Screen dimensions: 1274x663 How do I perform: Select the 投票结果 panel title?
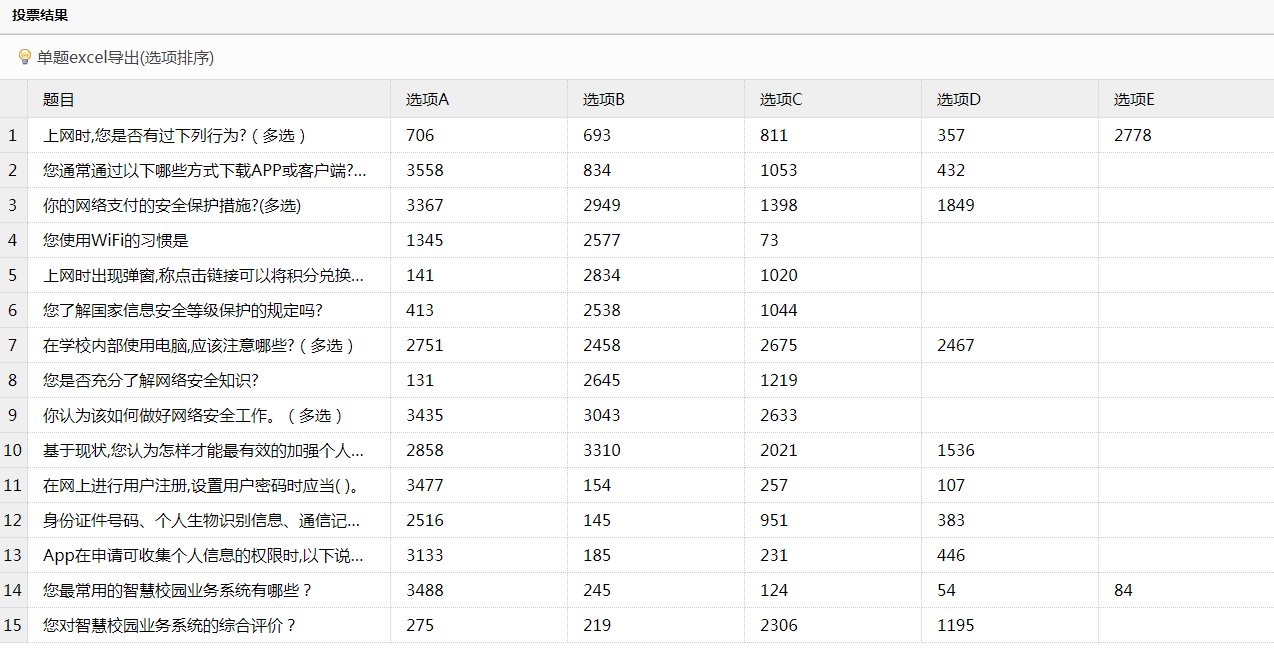tap(40, 16)
